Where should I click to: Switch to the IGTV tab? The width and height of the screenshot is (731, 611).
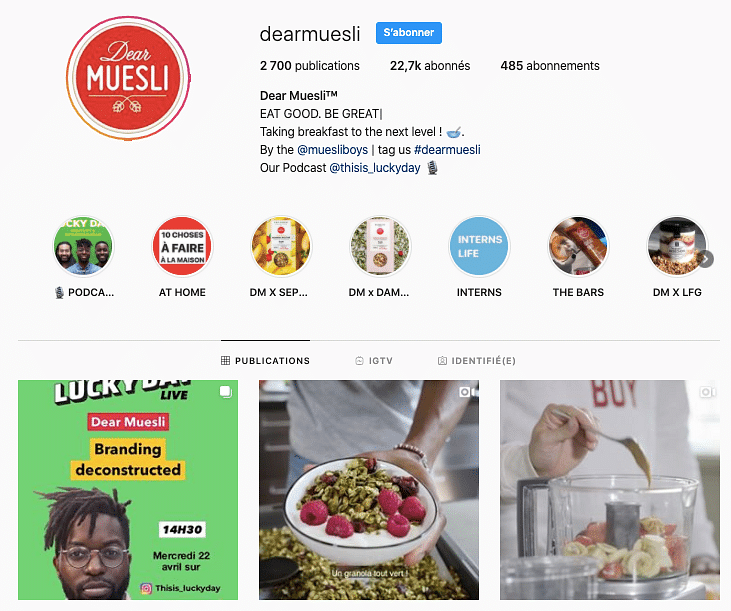[374, 361]
